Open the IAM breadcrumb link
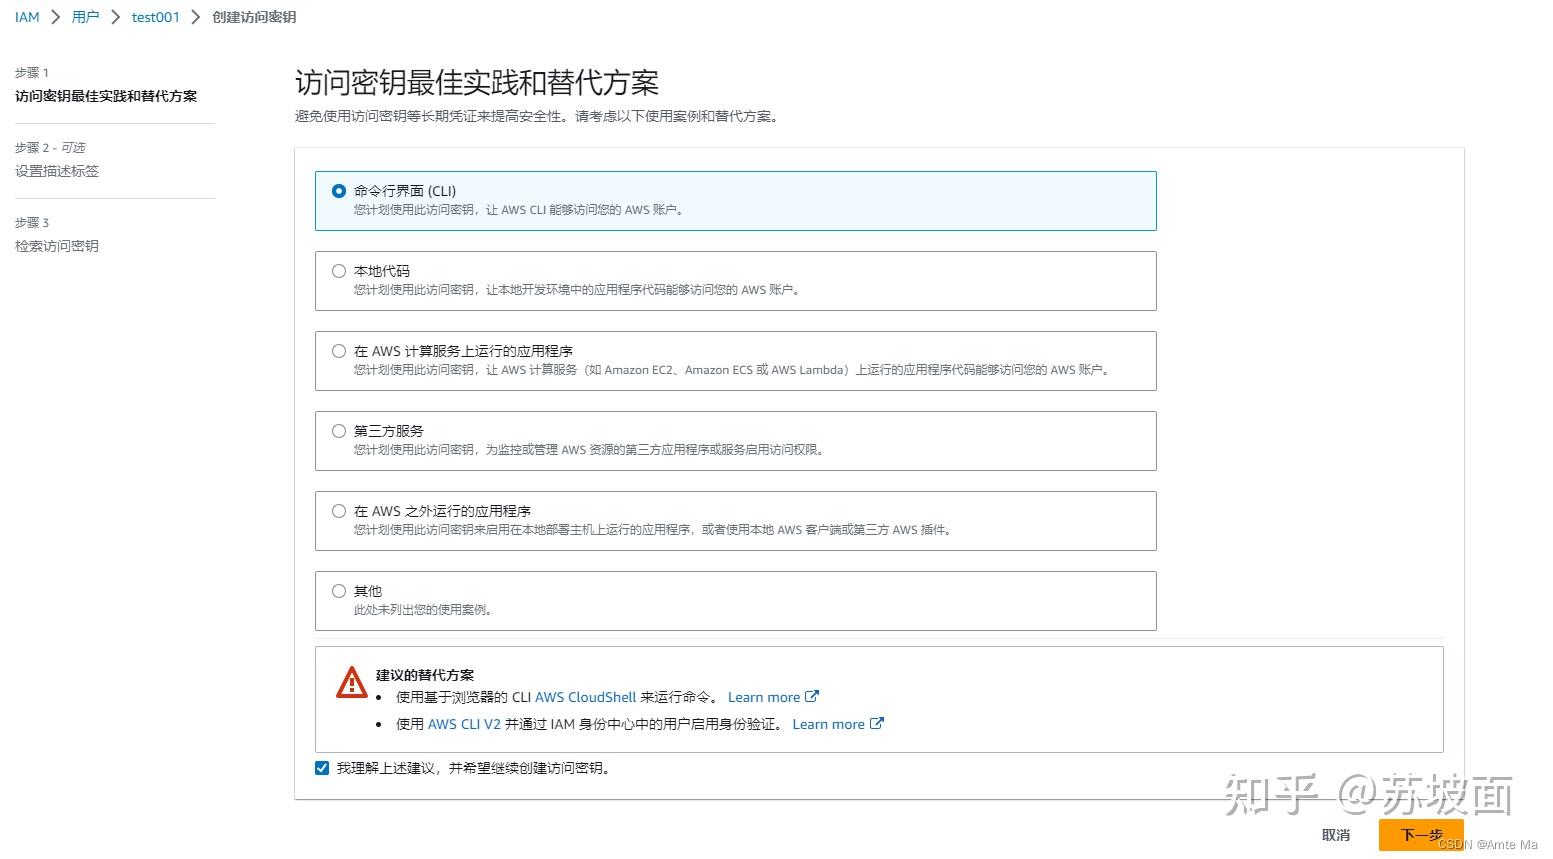Image resolution: width=1553 pixels, height=859 pixels. (26, 17)
